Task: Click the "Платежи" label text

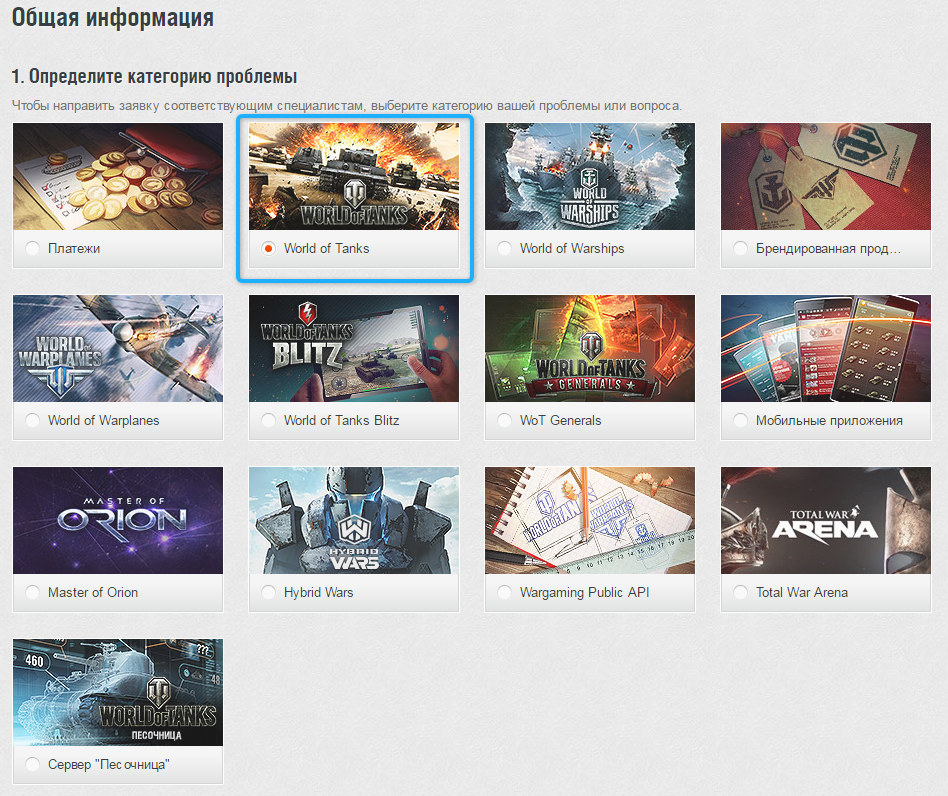Action: point(74,248)
